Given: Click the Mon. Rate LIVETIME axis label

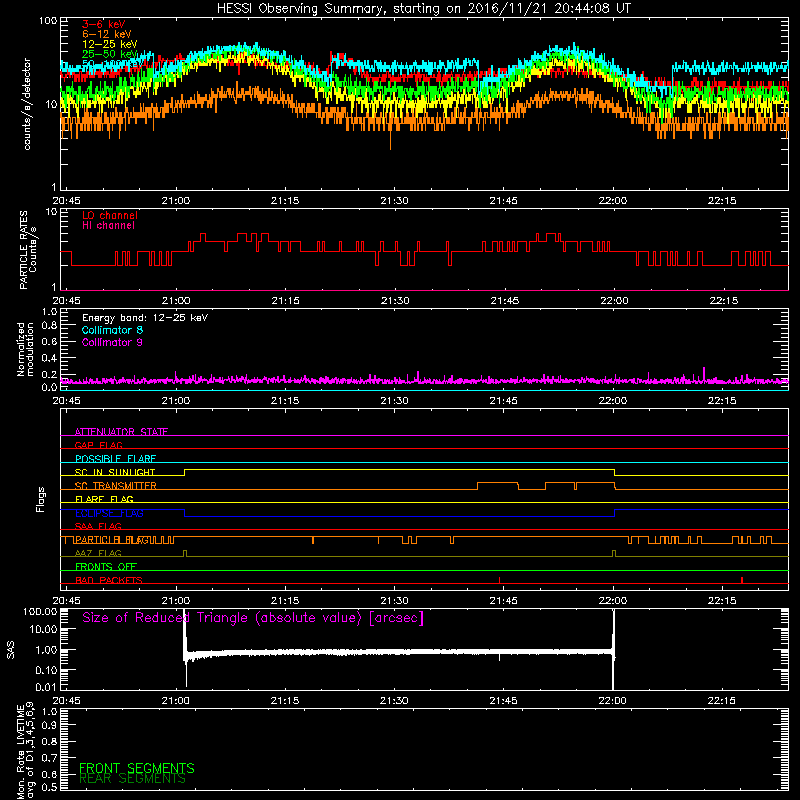Looking at the screenshot, I should 25,752.
